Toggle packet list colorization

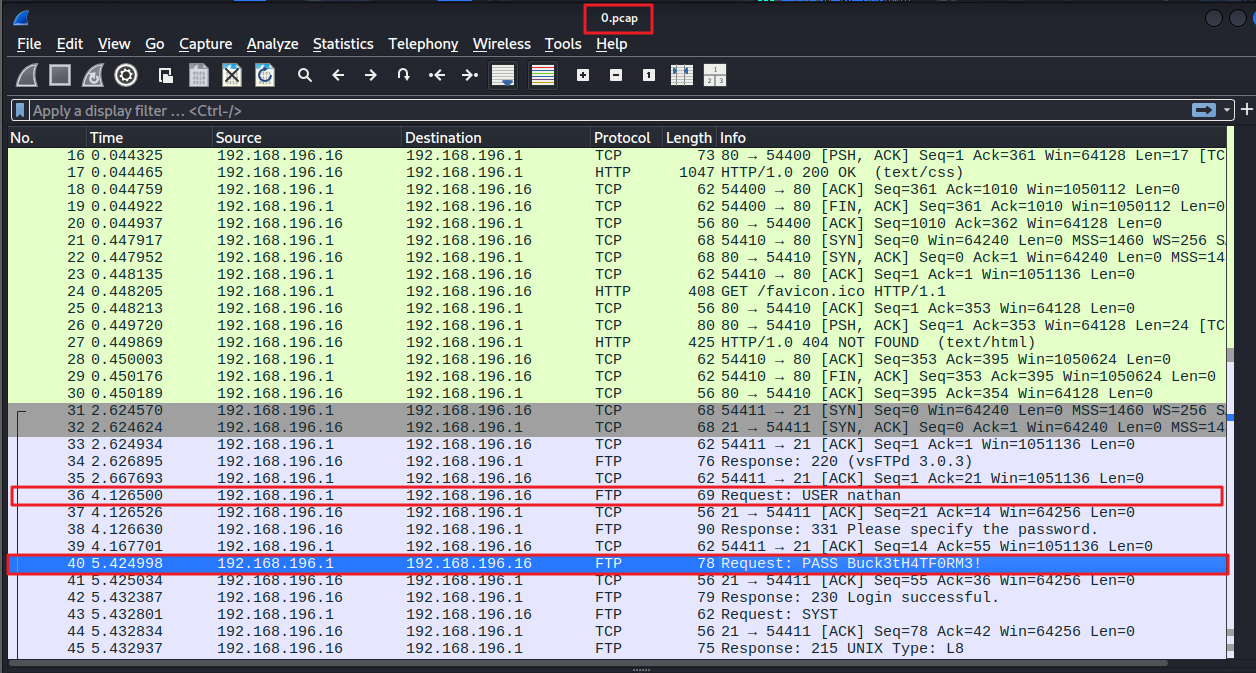tap(543, 75)
